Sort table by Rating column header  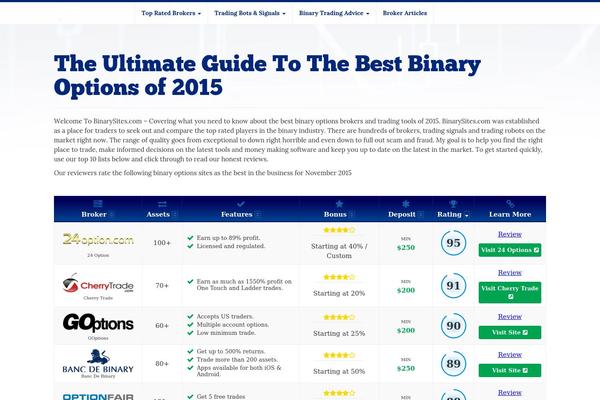453,214
